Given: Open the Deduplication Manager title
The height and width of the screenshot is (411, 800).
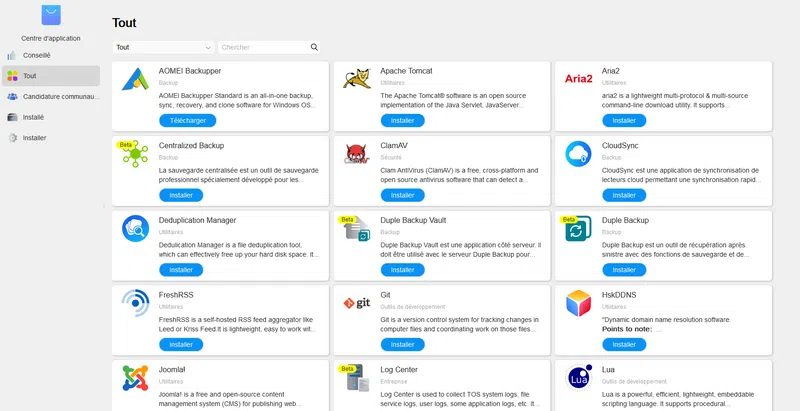Looking at the screenshot, I should (x=197, y=220).
